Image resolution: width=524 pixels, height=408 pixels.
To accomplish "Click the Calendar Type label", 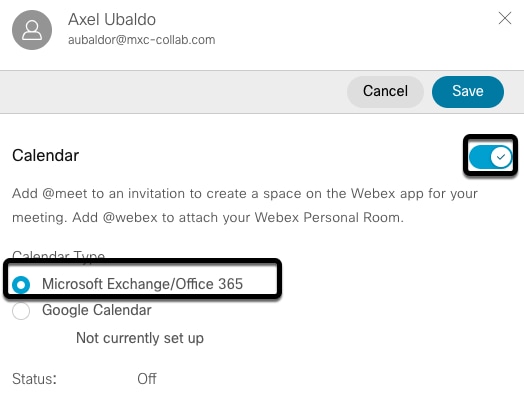I will click(x=58, y=255).
